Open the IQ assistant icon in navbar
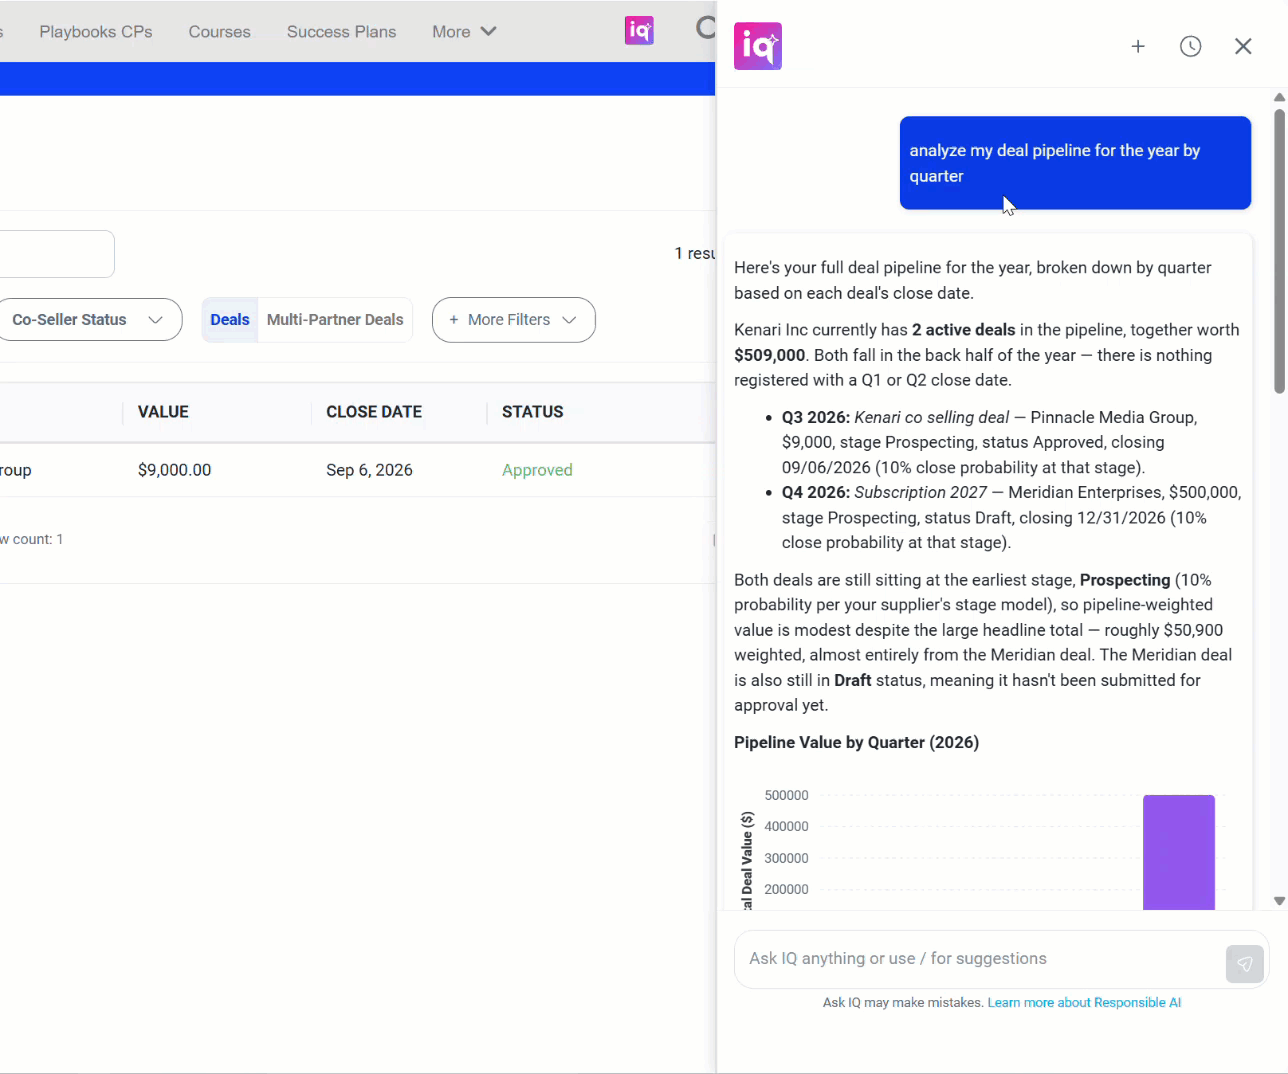Screen dimensions: 1288x1074 pyautogui.click(x=639, y=31)
